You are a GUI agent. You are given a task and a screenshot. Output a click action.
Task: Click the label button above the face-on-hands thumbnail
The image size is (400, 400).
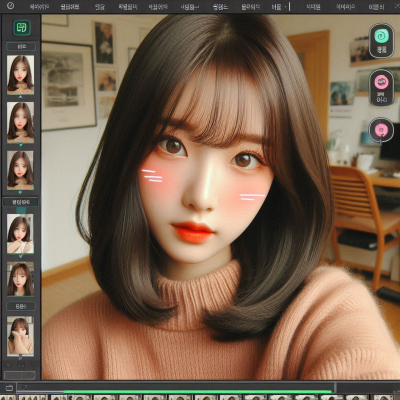(x=21, y=306)
